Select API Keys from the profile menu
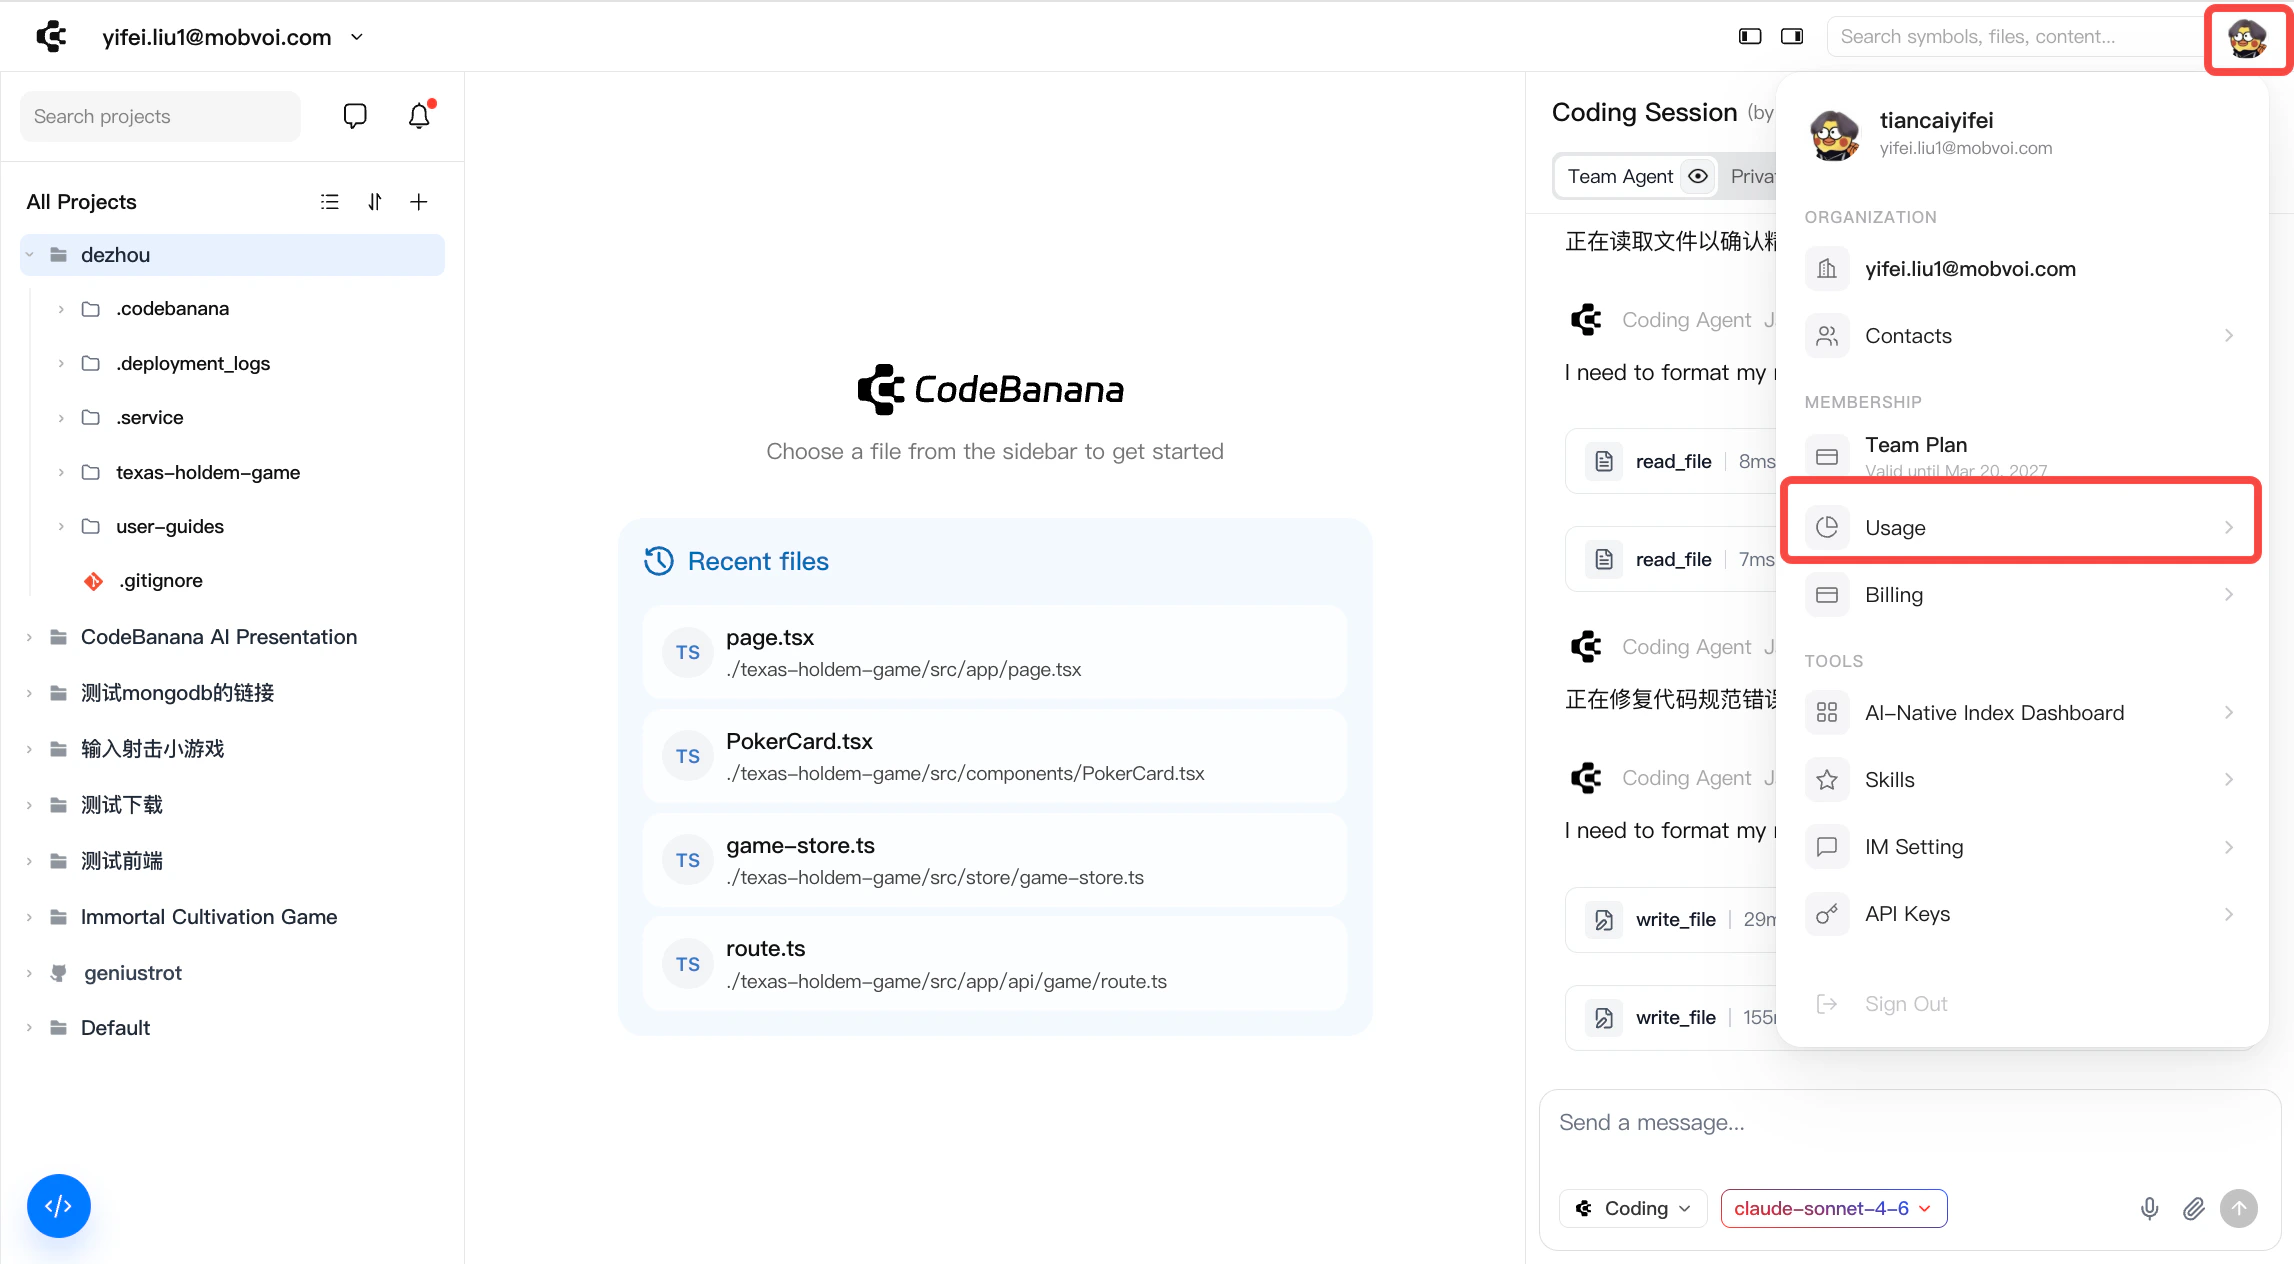Image resolution: width=2294 pixels, height=1264 pixels. tap(2020, 913)
